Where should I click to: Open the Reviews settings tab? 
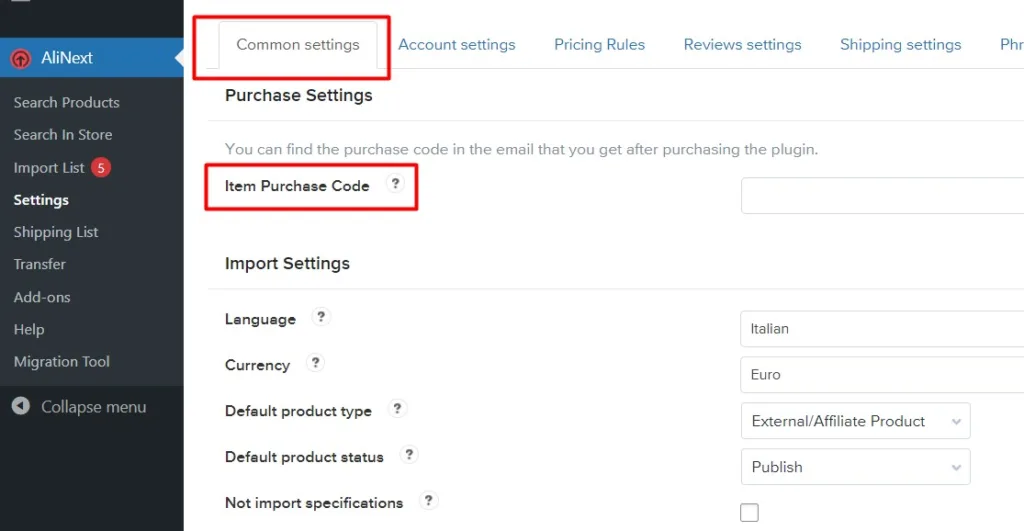pyautogui.click(x=742, y=44)
